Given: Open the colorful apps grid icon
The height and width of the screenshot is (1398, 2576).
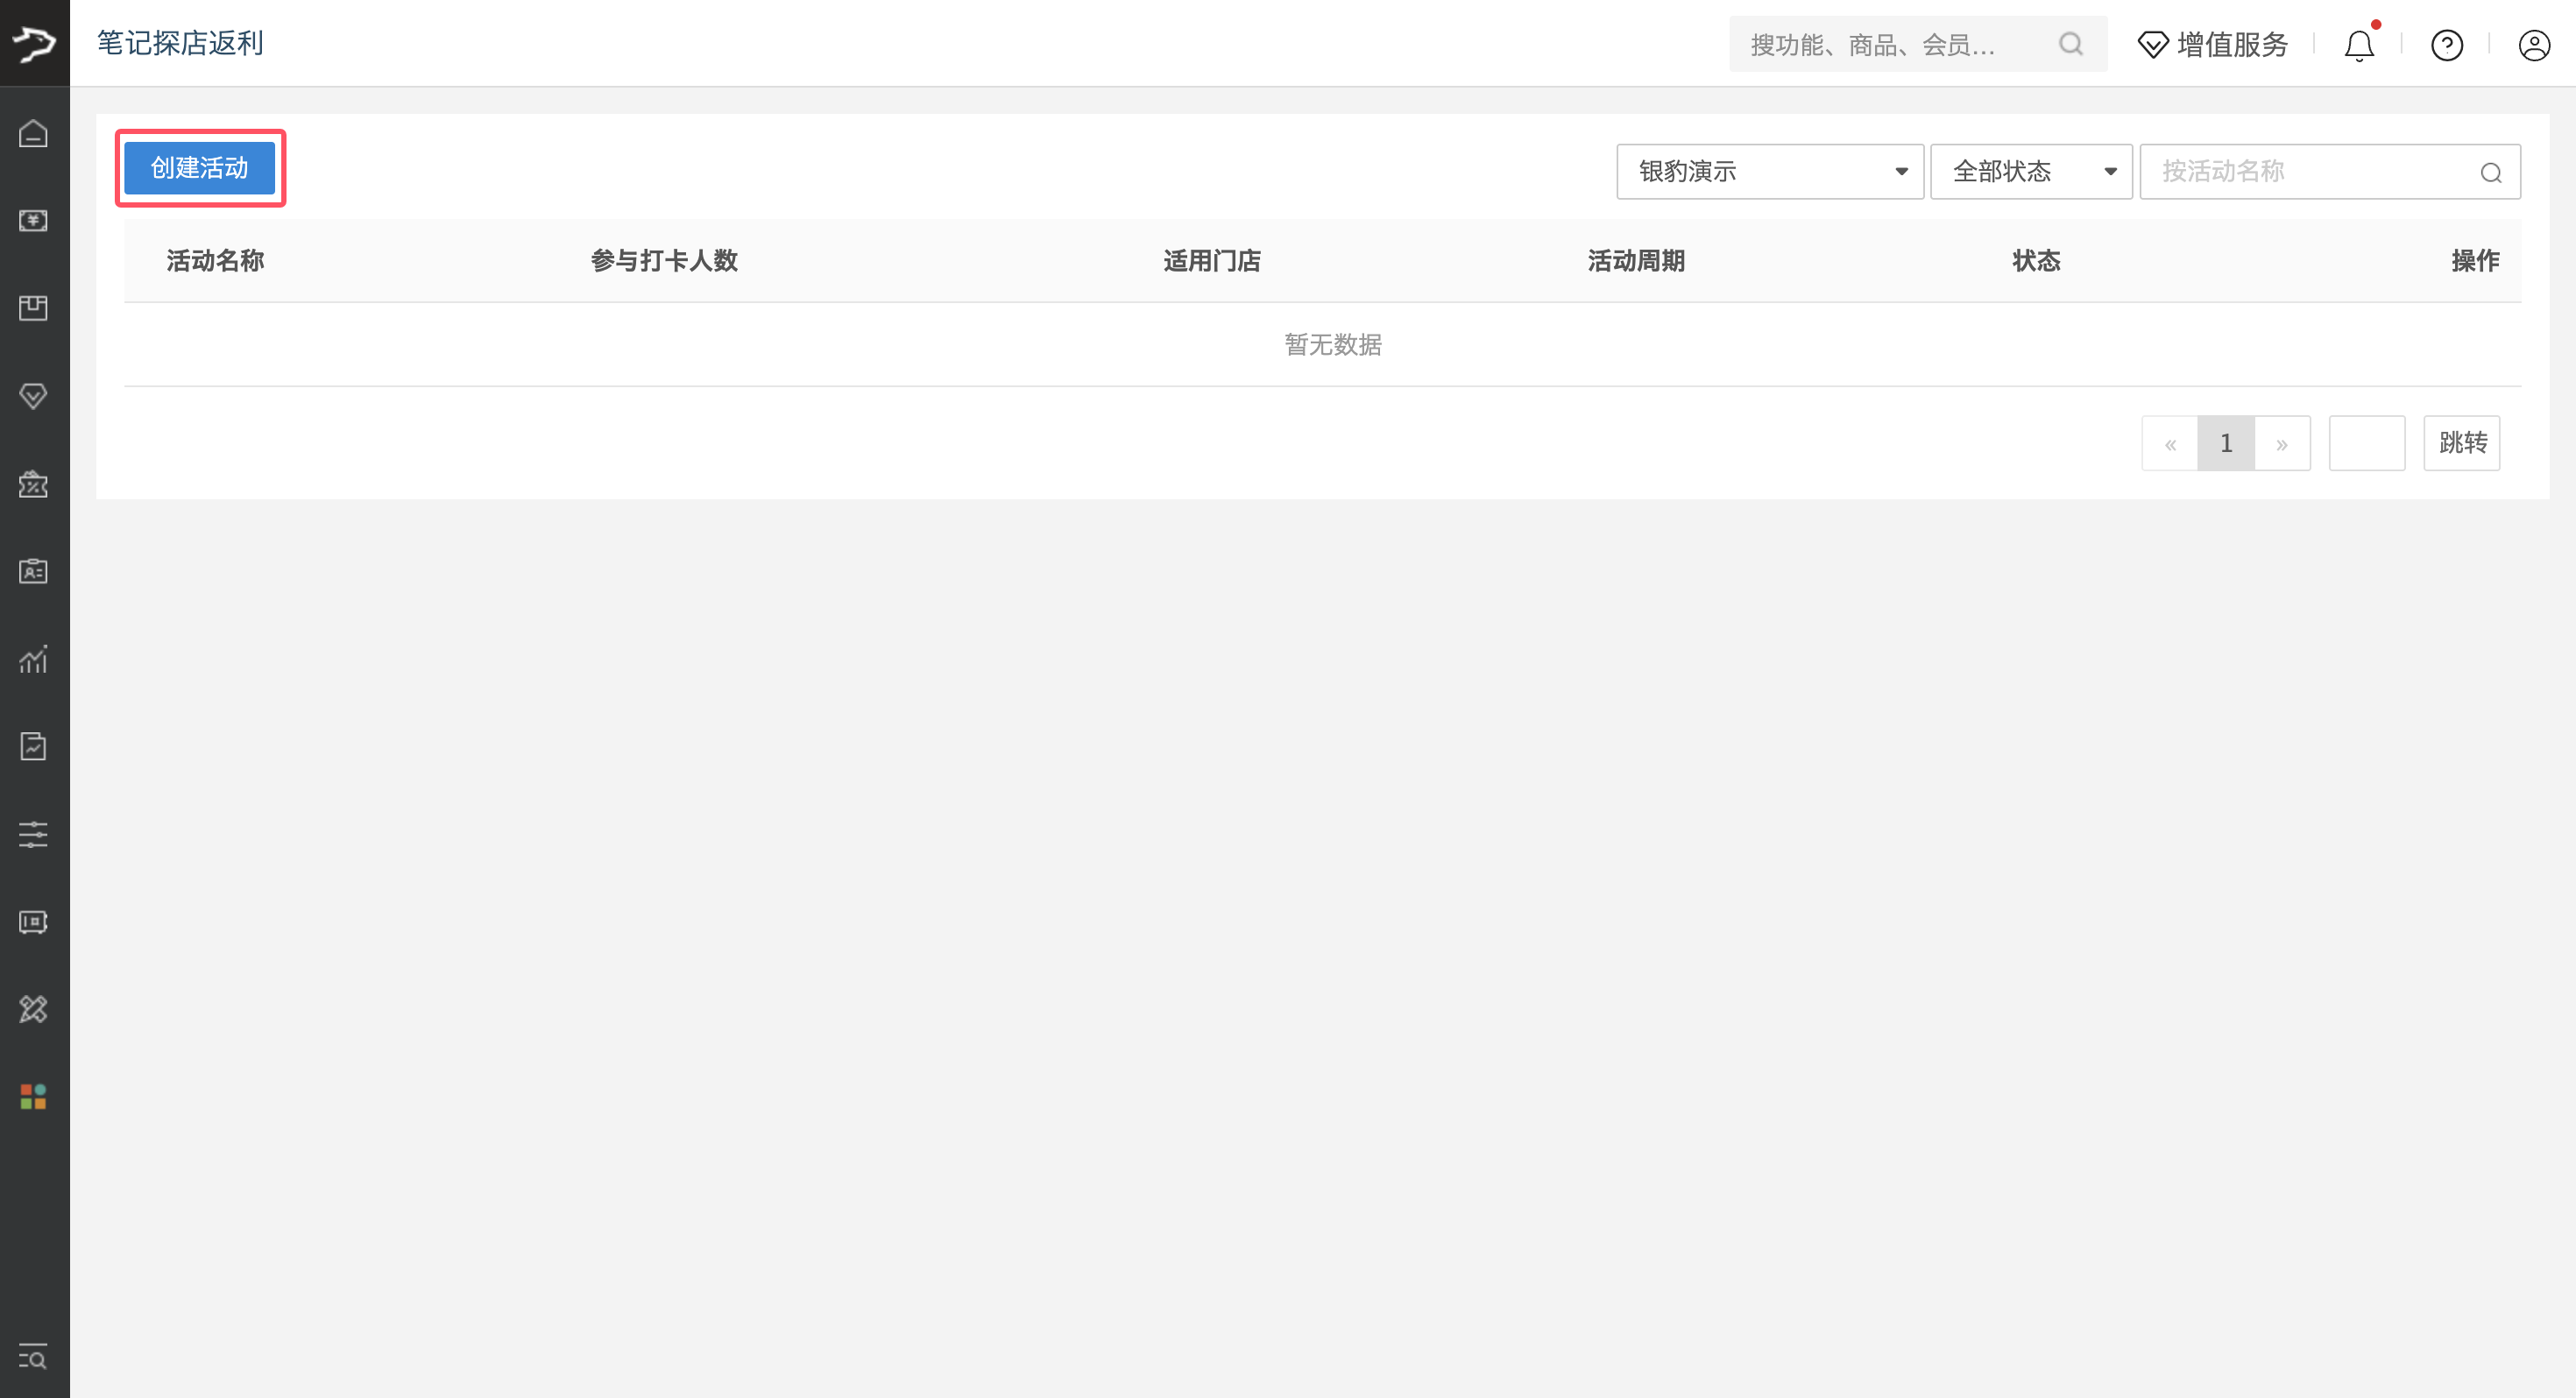Looking at the screenshot, I should click(33, 1097).
